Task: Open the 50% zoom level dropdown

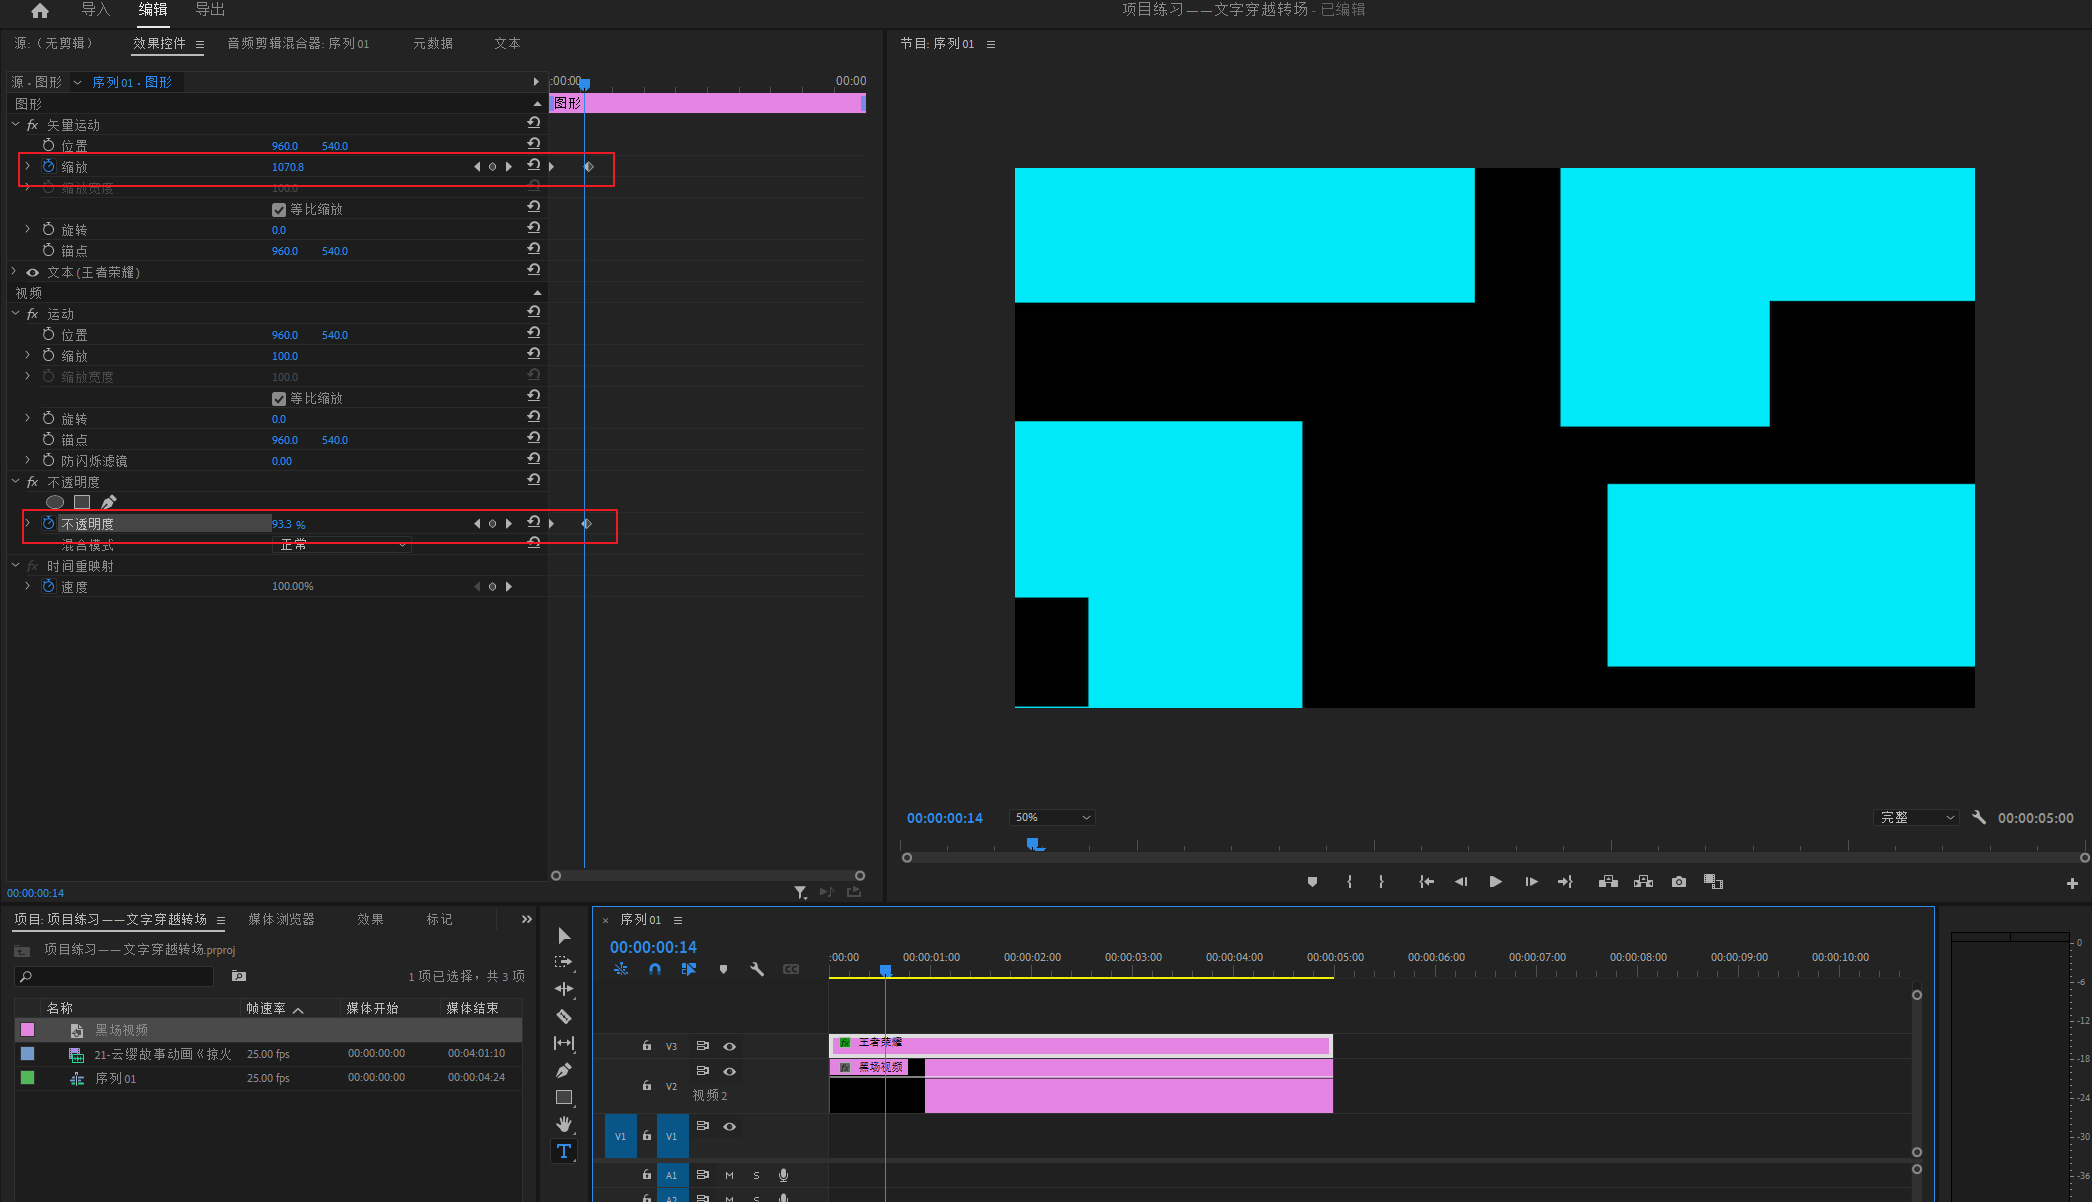Action: [1052, 817]
